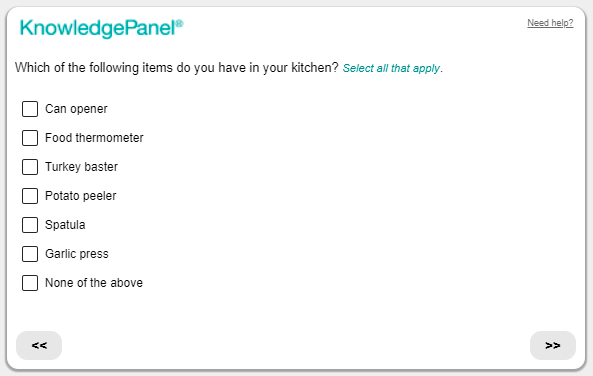Click the Can opener label text
Image resolution: width=593 pixels, height=376 pixels.
tap(76, 109)
